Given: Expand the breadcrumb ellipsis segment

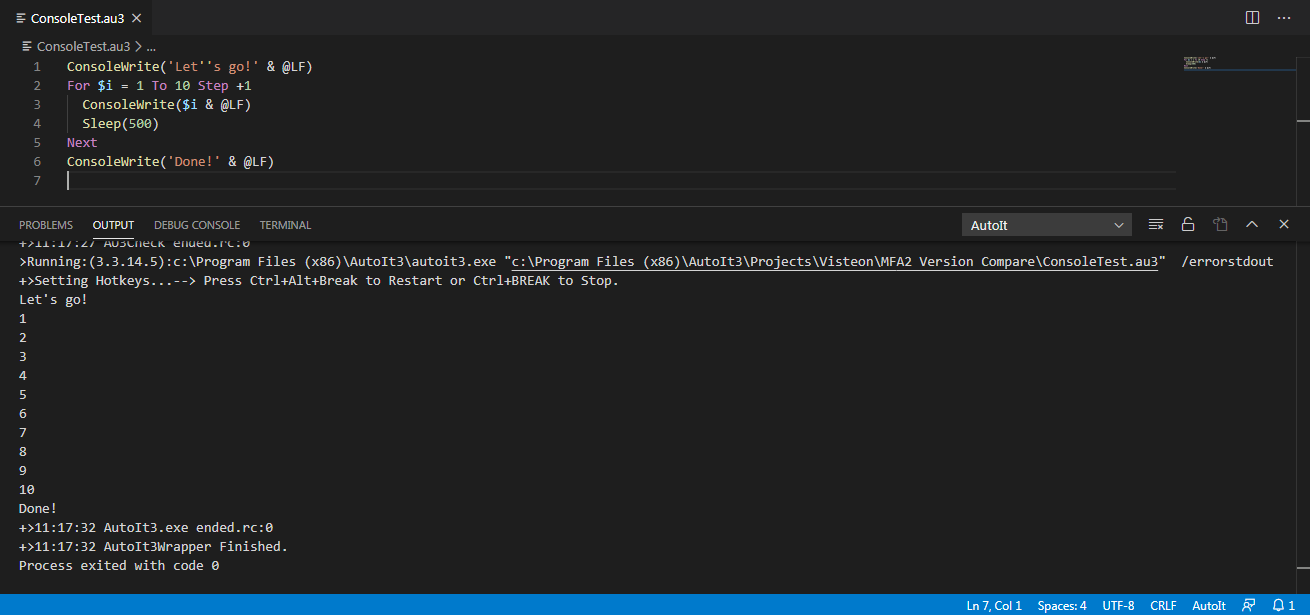Looking at the screenshot, I should tap(151, 46).
